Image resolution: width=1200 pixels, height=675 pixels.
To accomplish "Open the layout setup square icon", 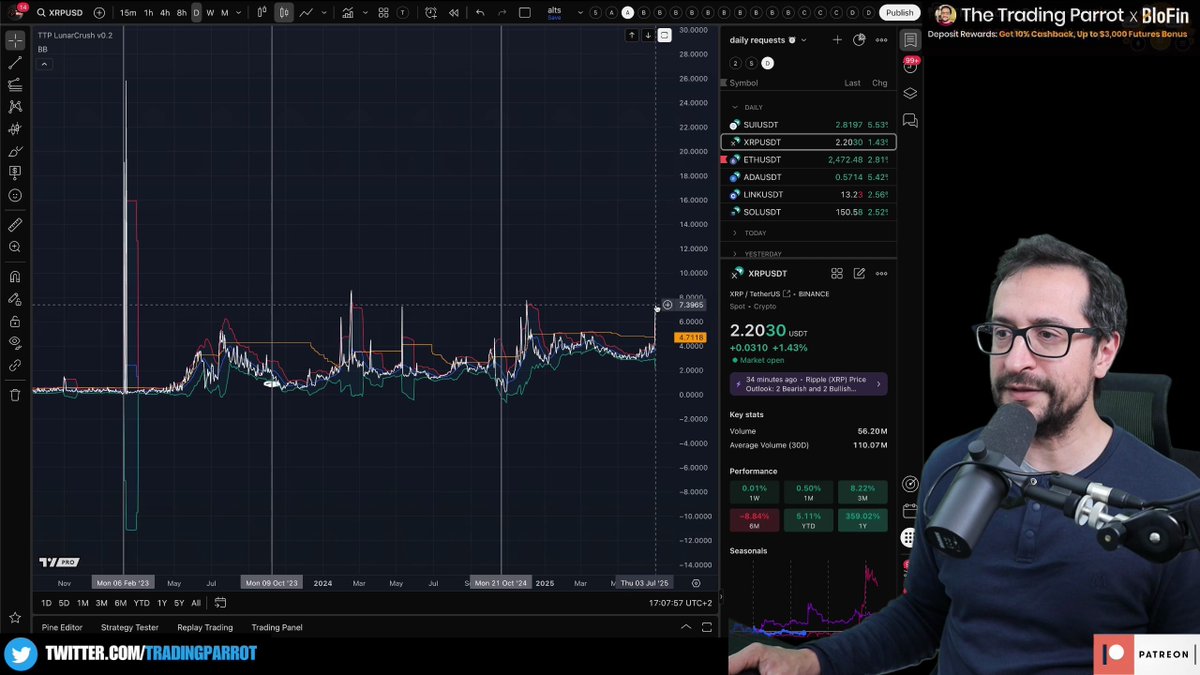I will point(525,13).
